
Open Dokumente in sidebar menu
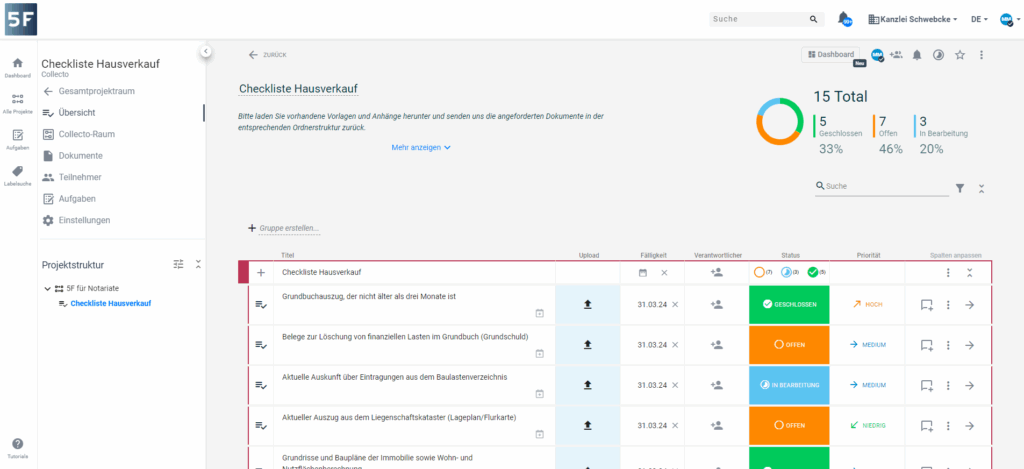click(80, 156)
